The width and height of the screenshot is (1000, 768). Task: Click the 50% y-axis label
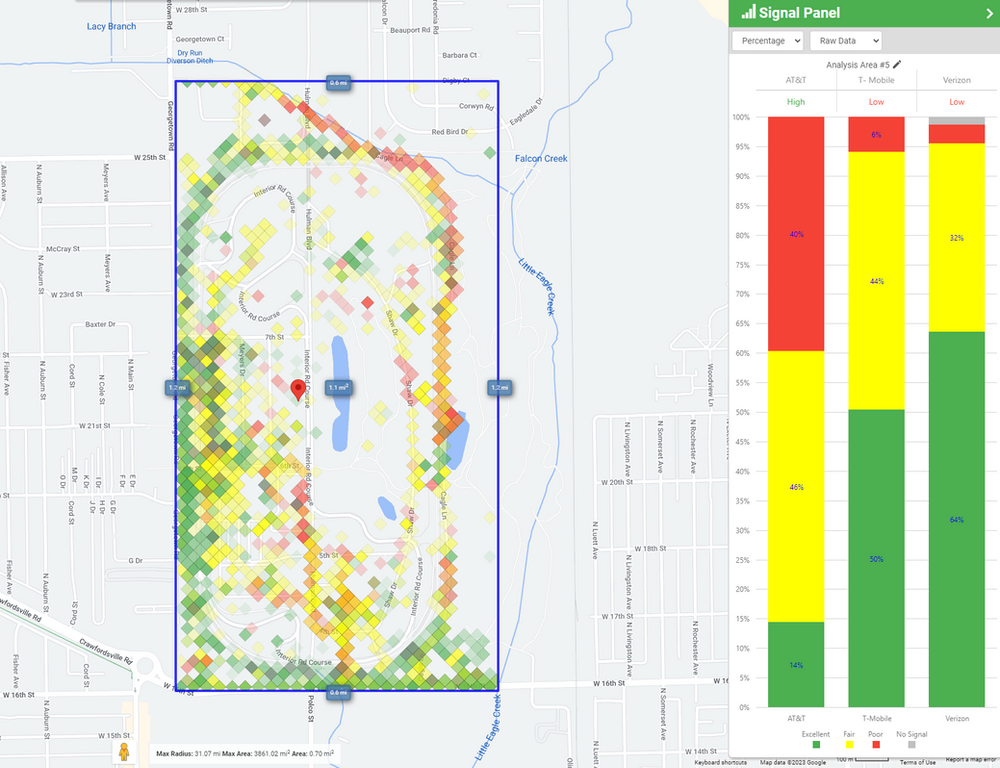click(742, 413)
